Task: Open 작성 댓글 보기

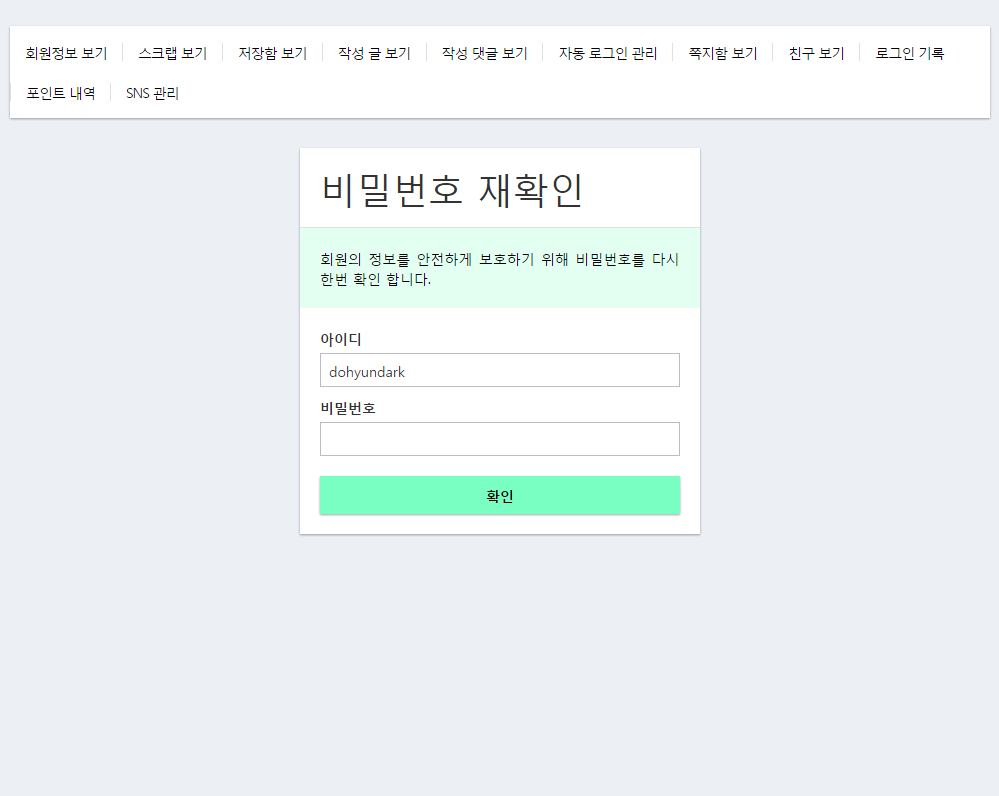Action: coord(484,52)
